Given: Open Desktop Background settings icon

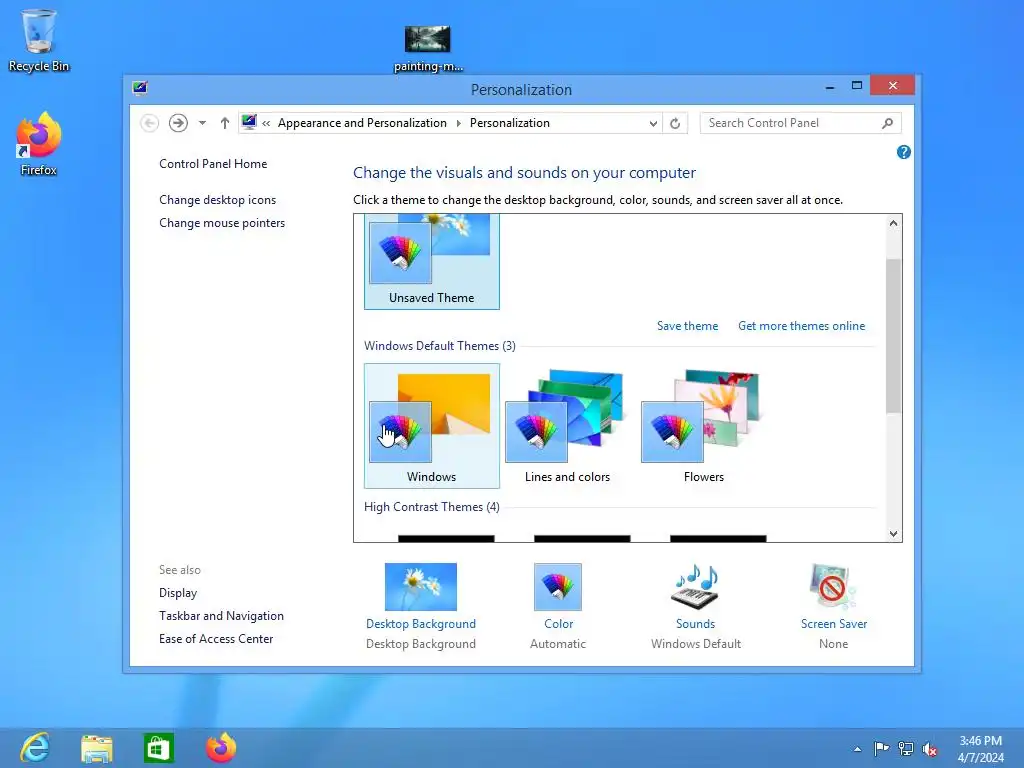Looking at the screenshot, I should [421, 586].
